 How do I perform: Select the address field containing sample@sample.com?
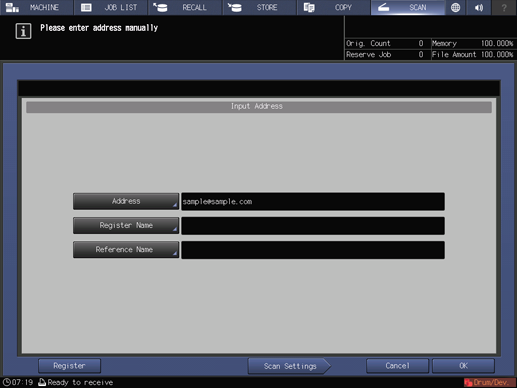(313, 201)
